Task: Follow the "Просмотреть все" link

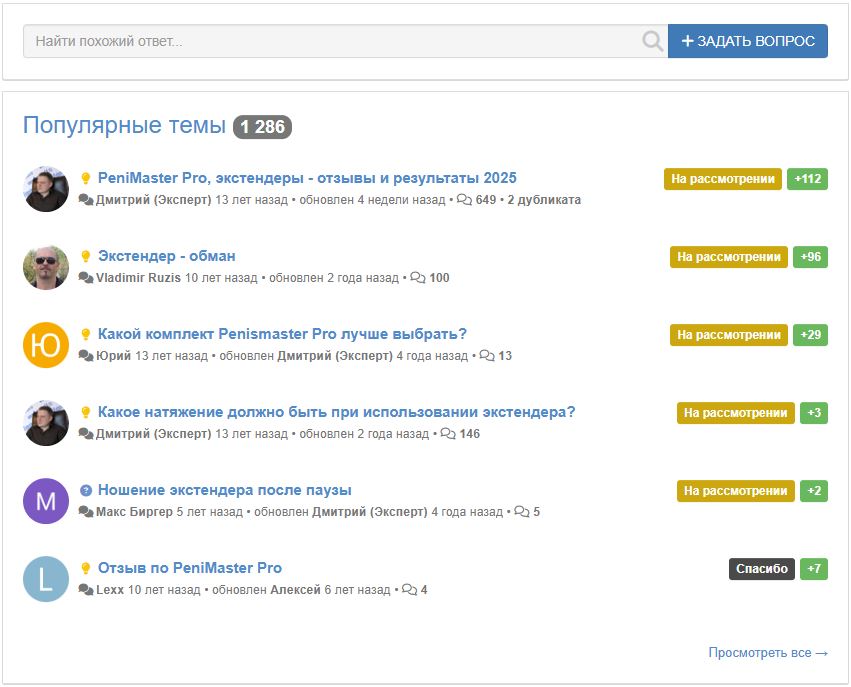Action: [x=767, y=653]
